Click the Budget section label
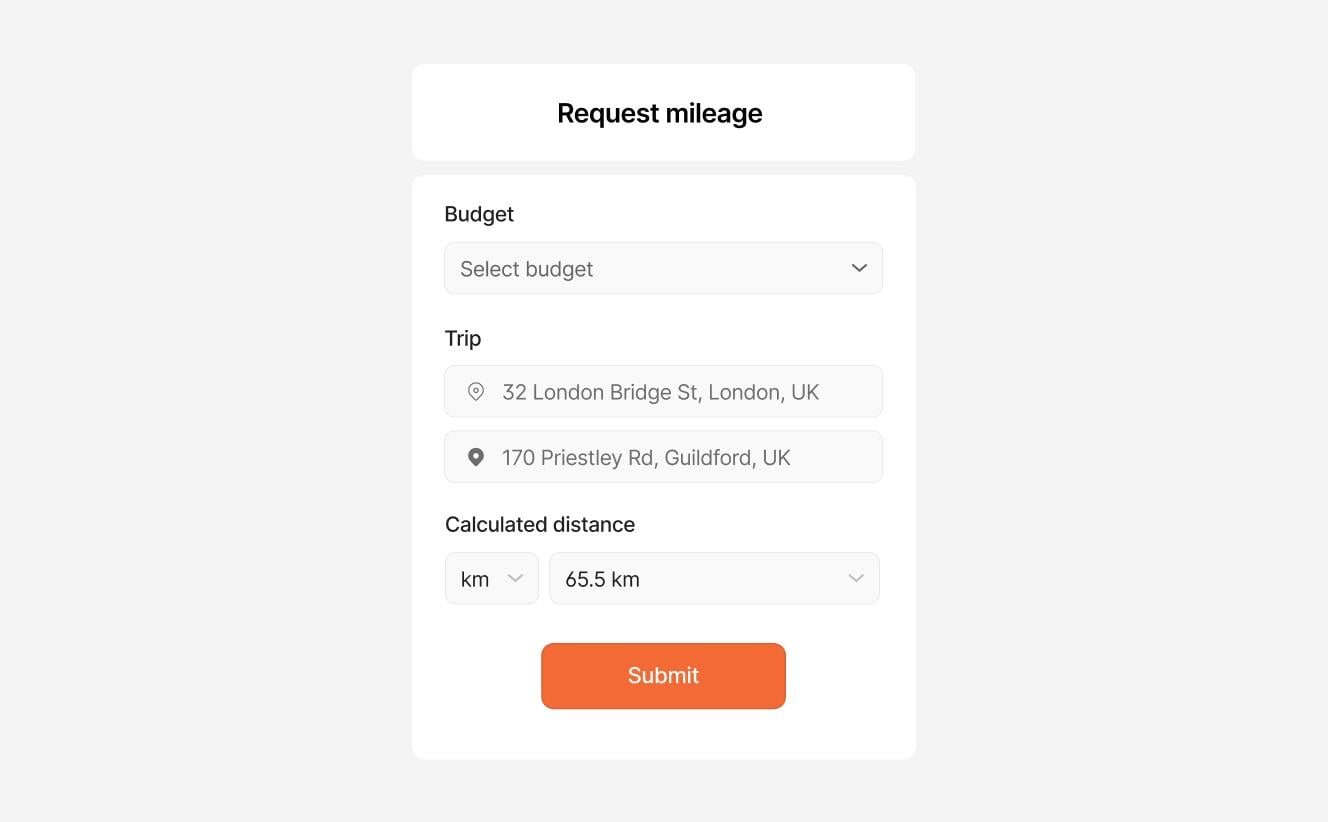This screenshot has height=822, width=1328. (x=479, y=214)
